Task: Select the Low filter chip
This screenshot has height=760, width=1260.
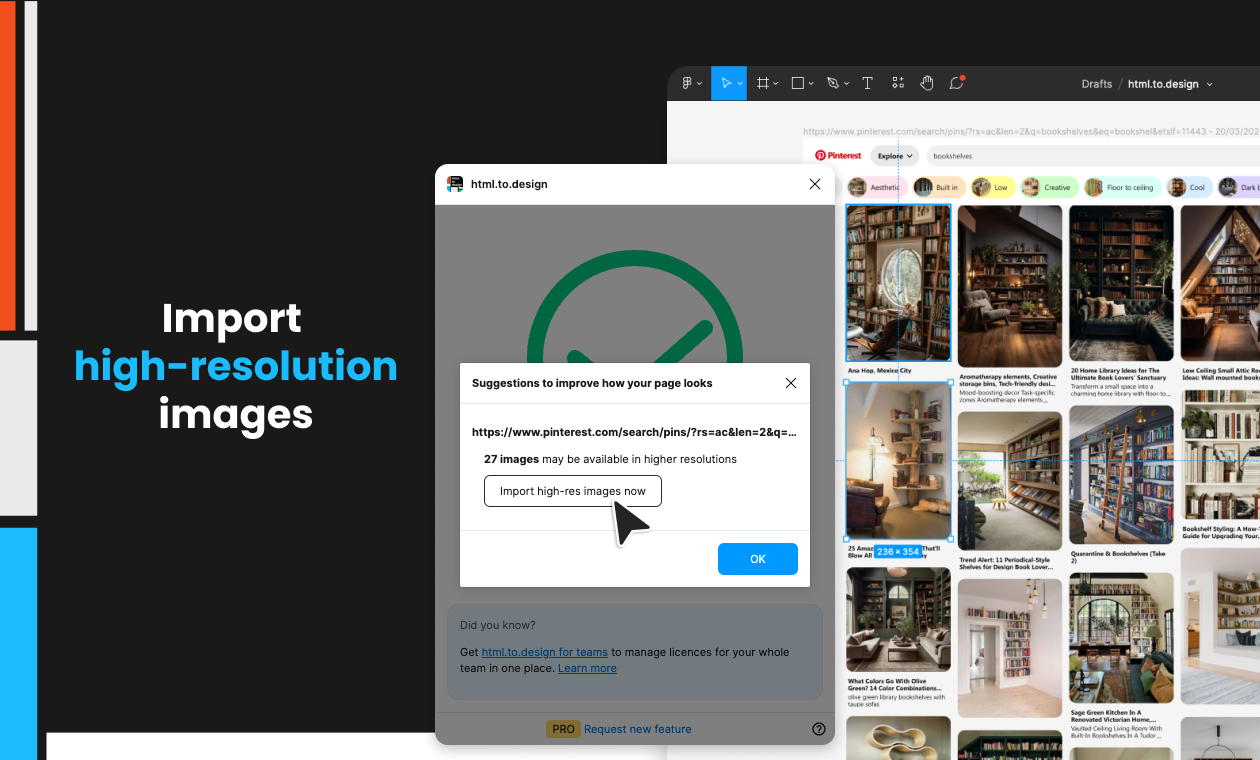Action: 991,187
